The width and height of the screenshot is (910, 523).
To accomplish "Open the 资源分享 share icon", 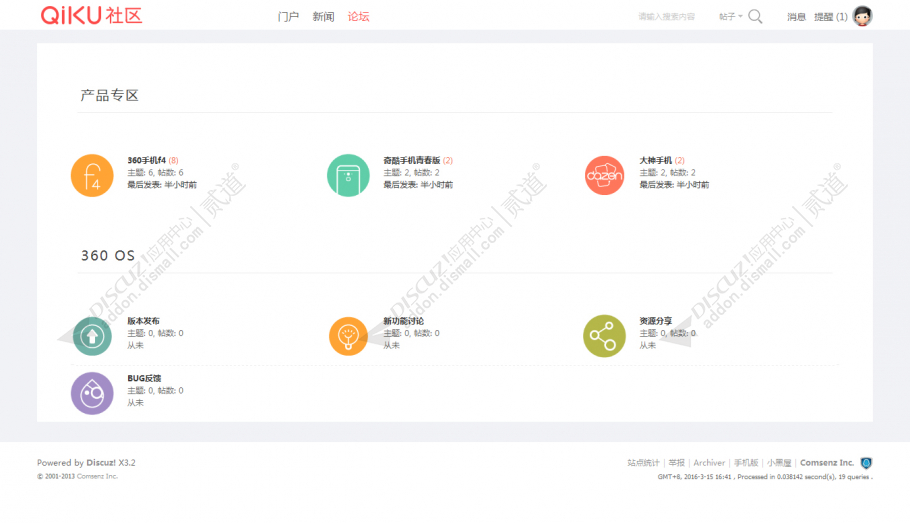I will [x=604, y=336].
